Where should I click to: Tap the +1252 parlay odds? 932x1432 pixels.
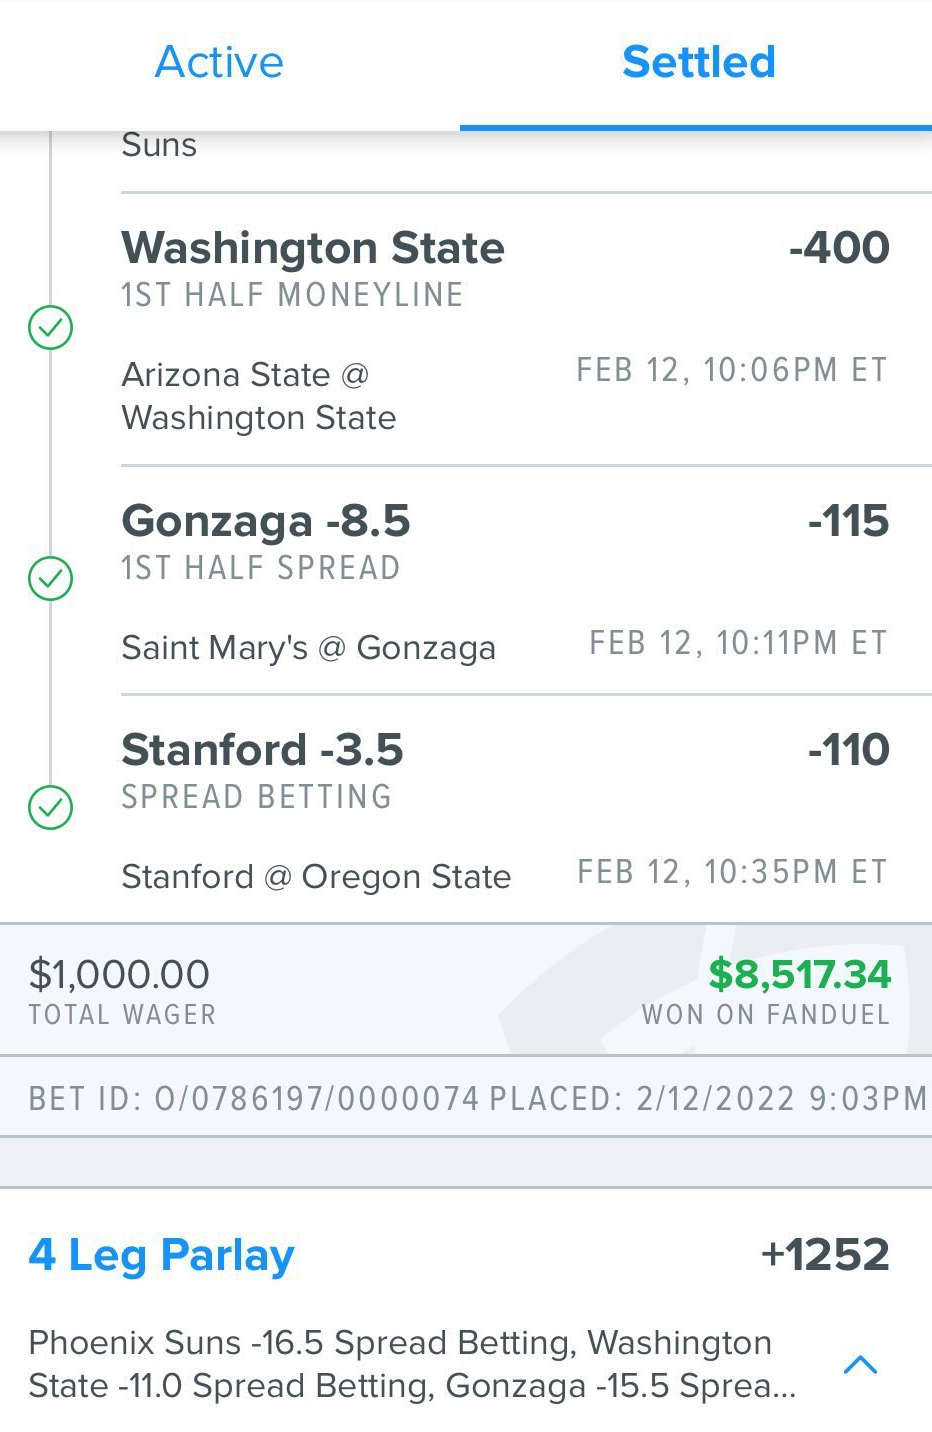click(x=825, y=1254)
